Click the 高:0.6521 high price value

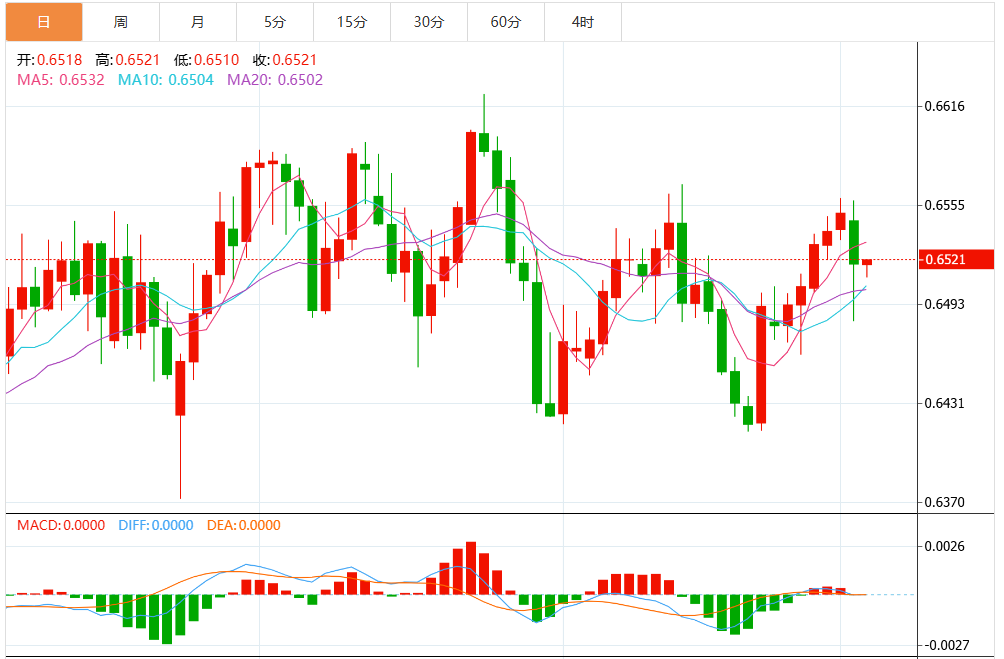point(127,60)
